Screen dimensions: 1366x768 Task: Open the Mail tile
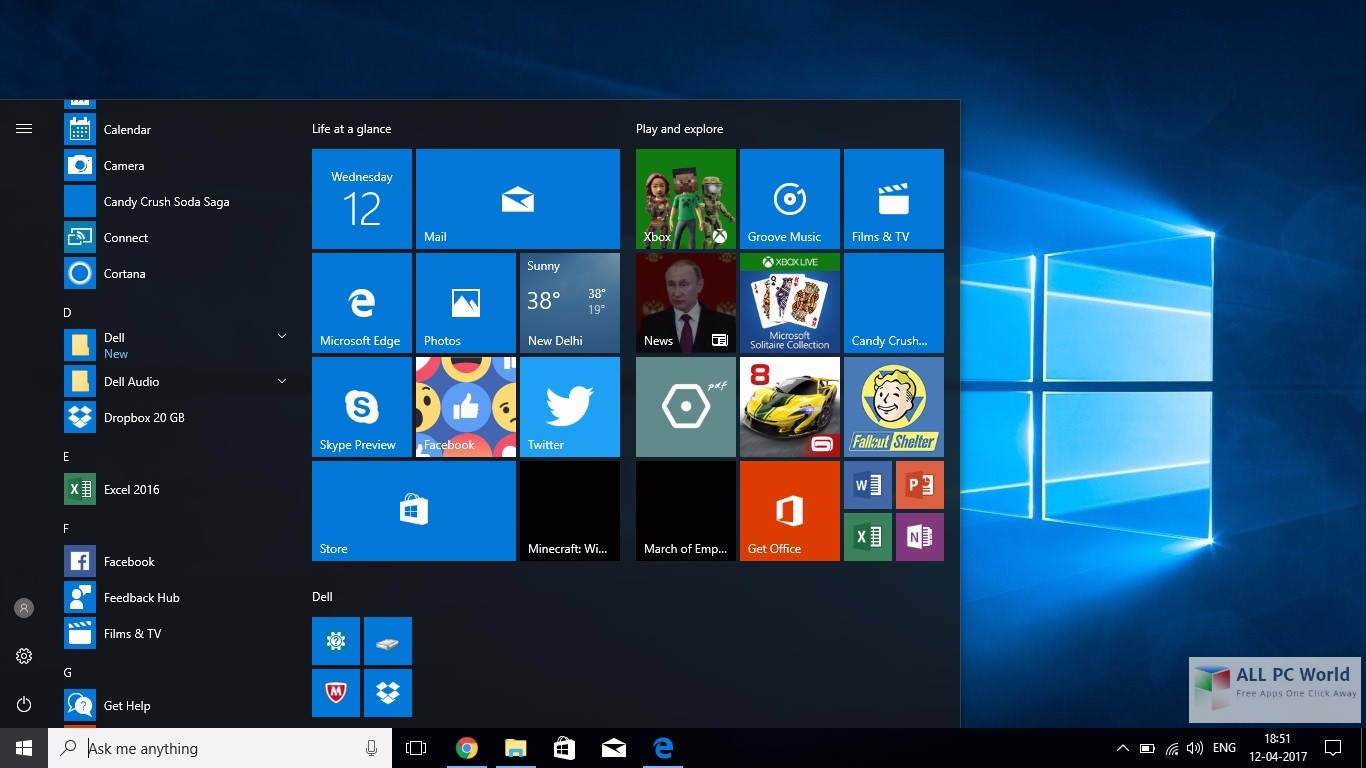(517, 198)
